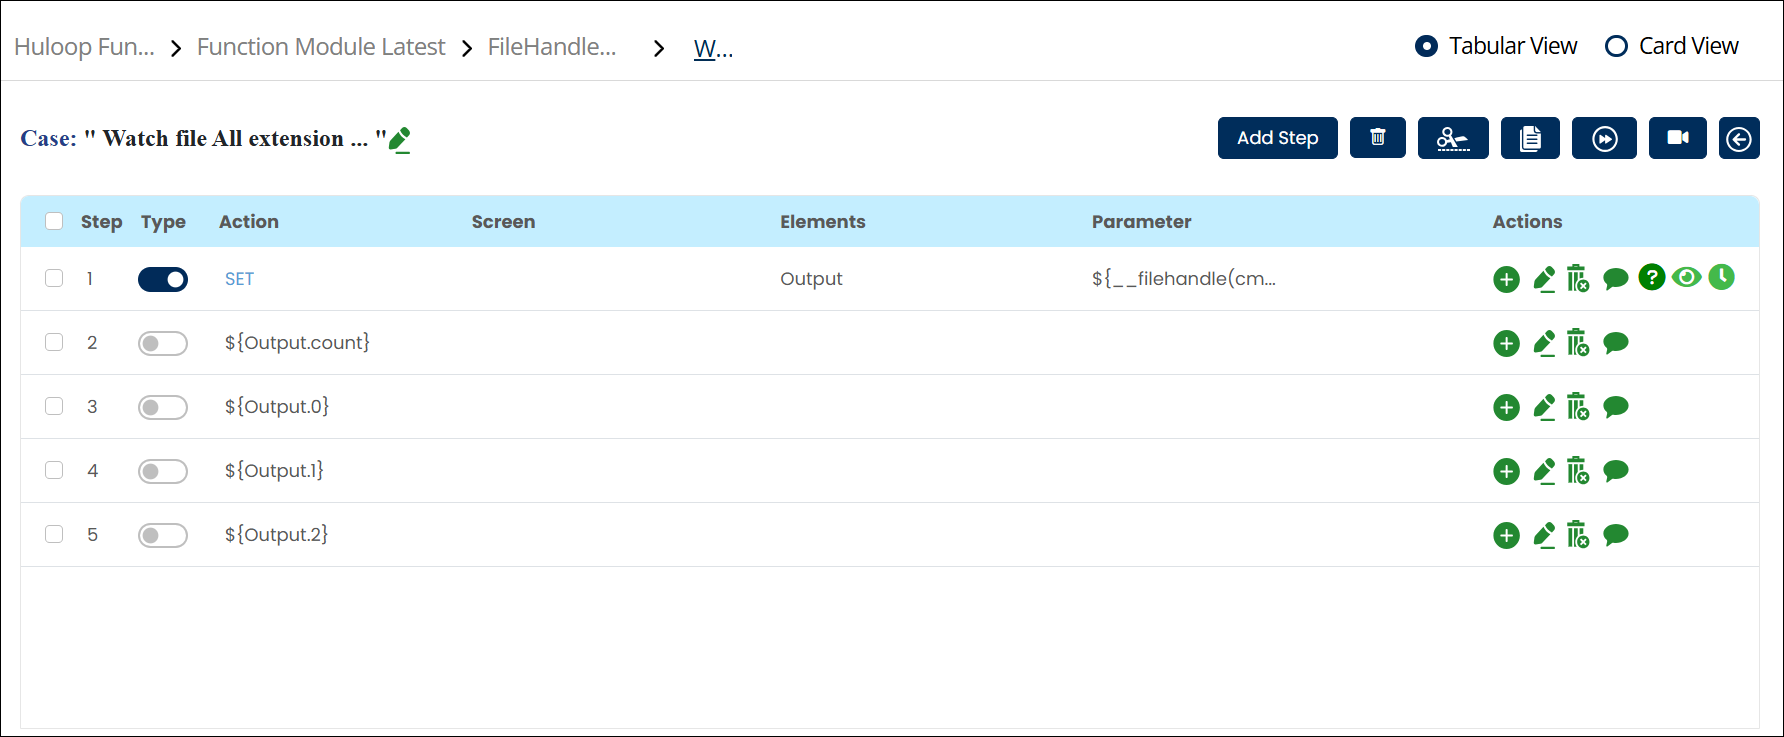Check the select-all checkbox in table header
1784x737 pixels.
point(54,221)
